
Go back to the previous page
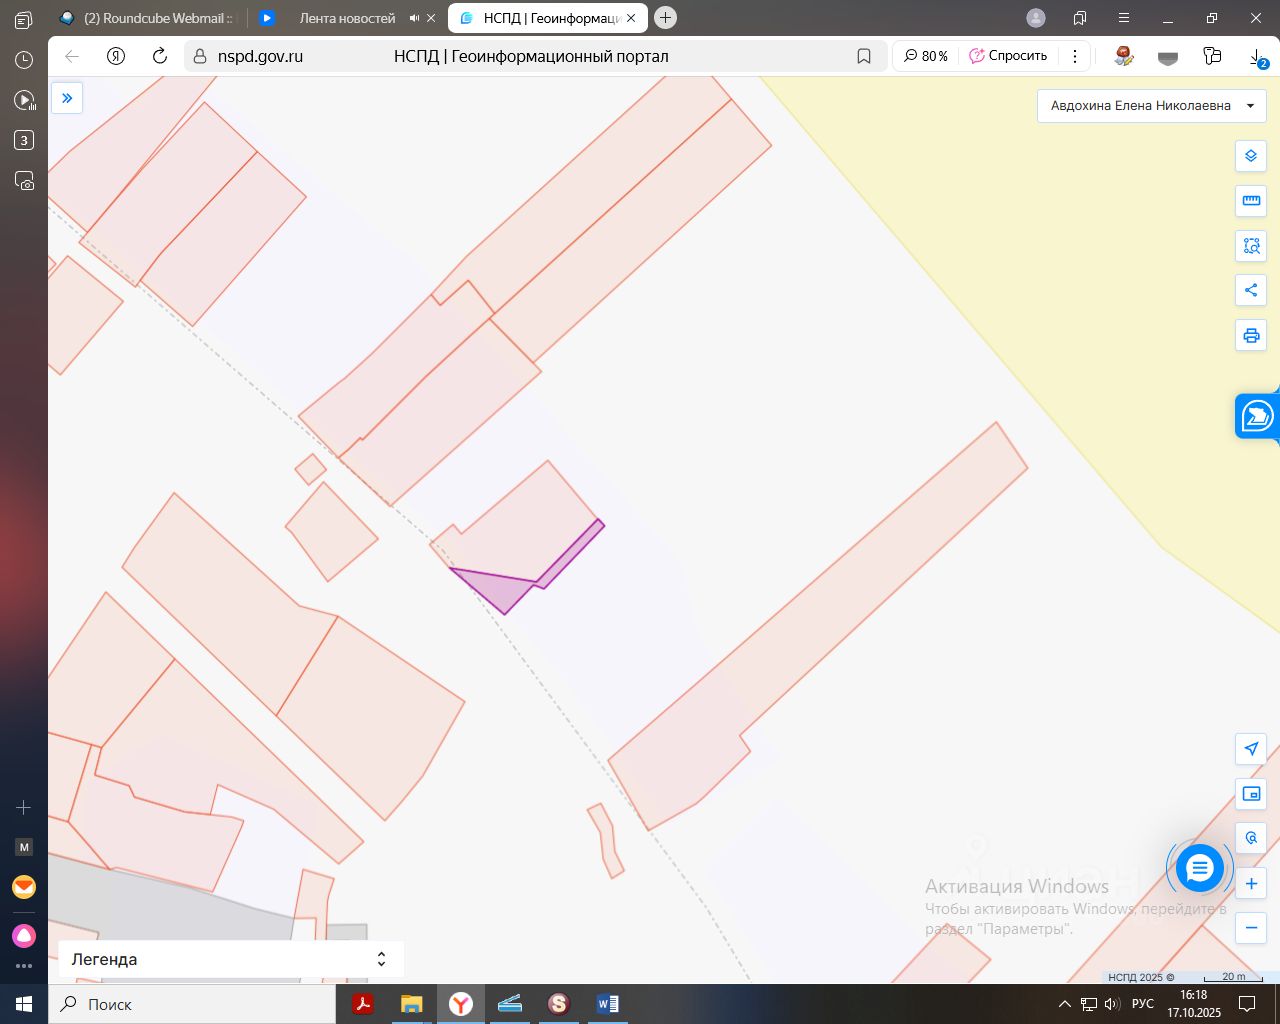pyautogui.click(x=72, y=56)
